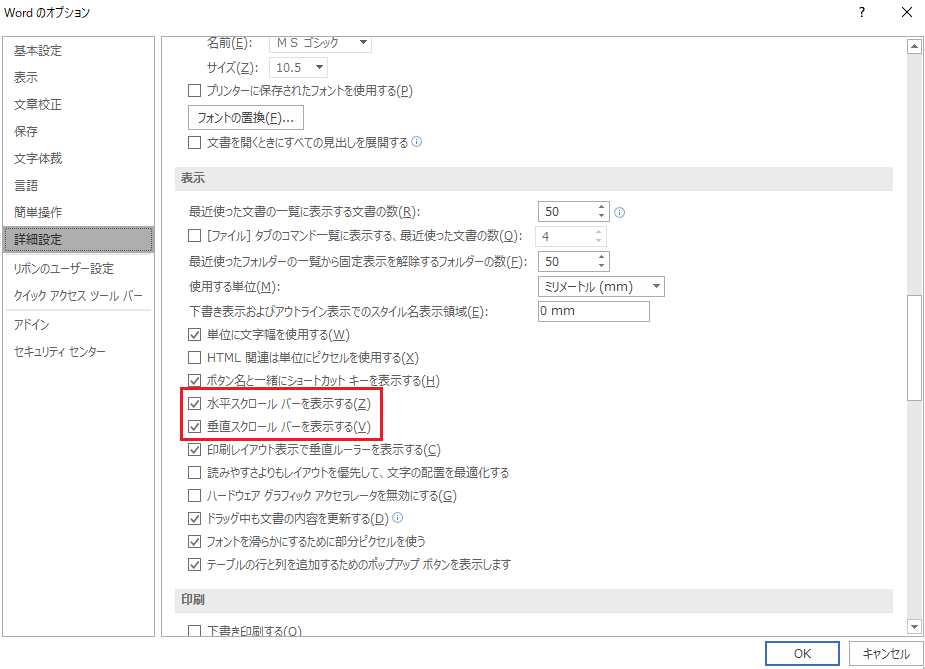
Task: Open 使用する単位 ミリメートル (mm) dropdown
Action: click(656, 287)
